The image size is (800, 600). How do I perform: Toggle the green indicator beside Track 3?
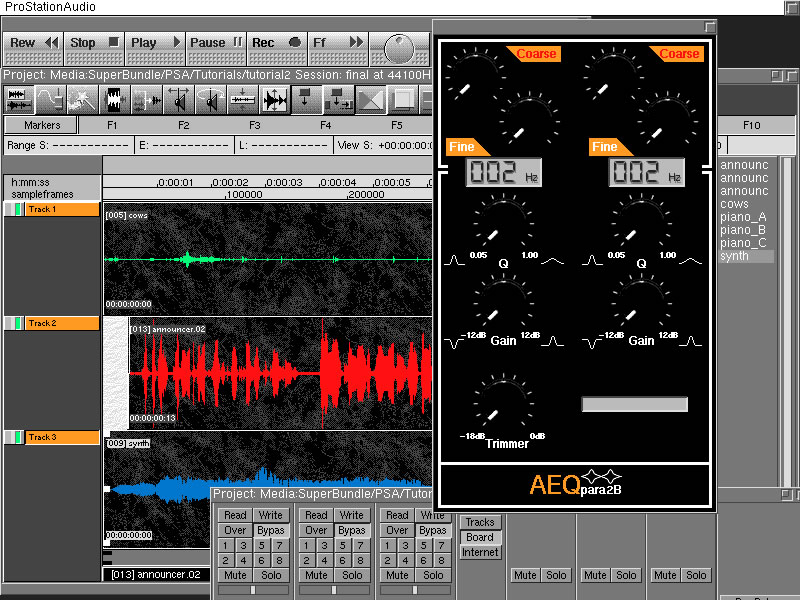tap(18, 437)
